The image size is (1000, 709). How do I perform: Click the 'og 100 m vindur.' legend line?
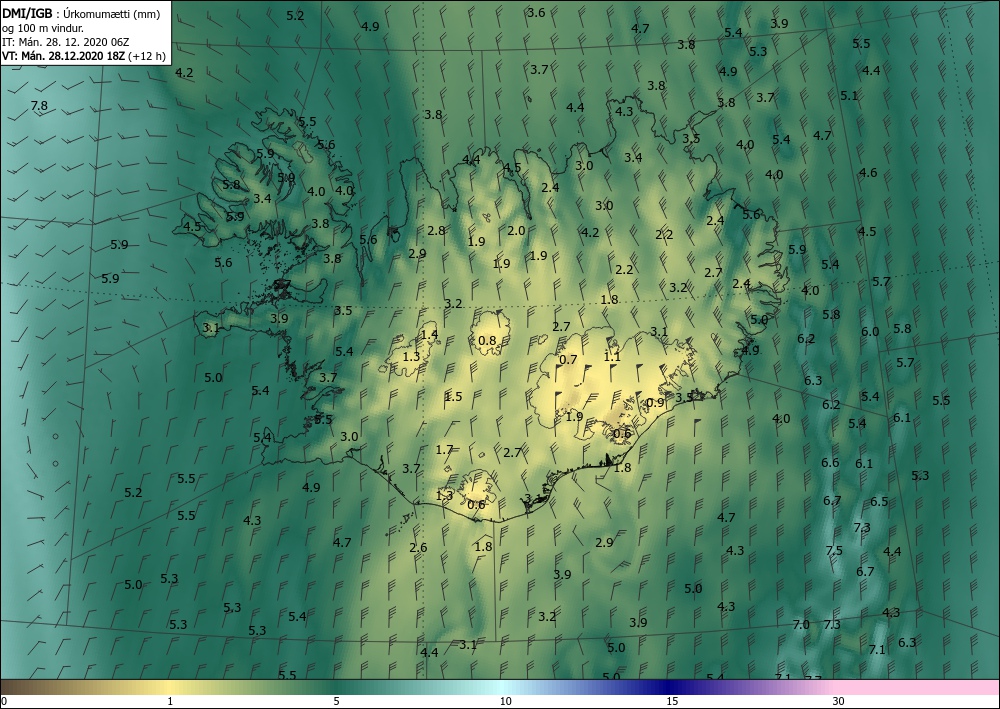click(43, 27)
